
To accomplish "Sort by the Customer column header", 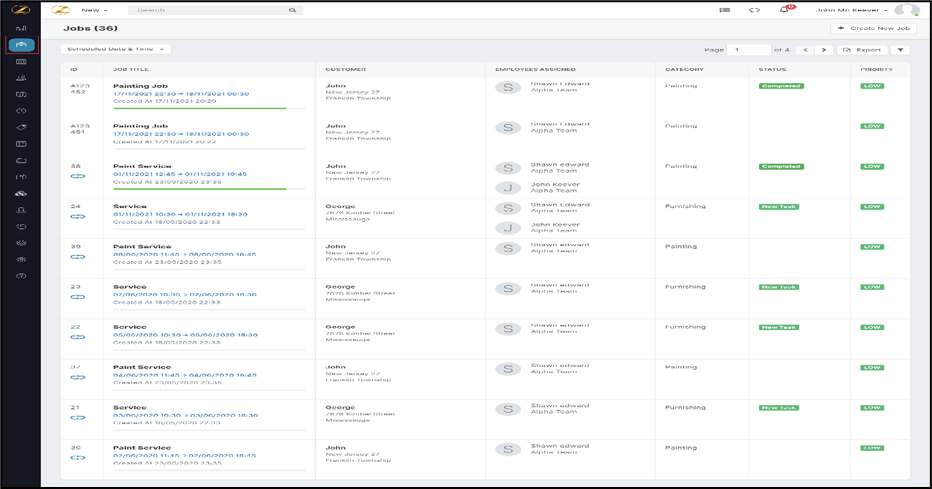I will [x=346, y=69].
